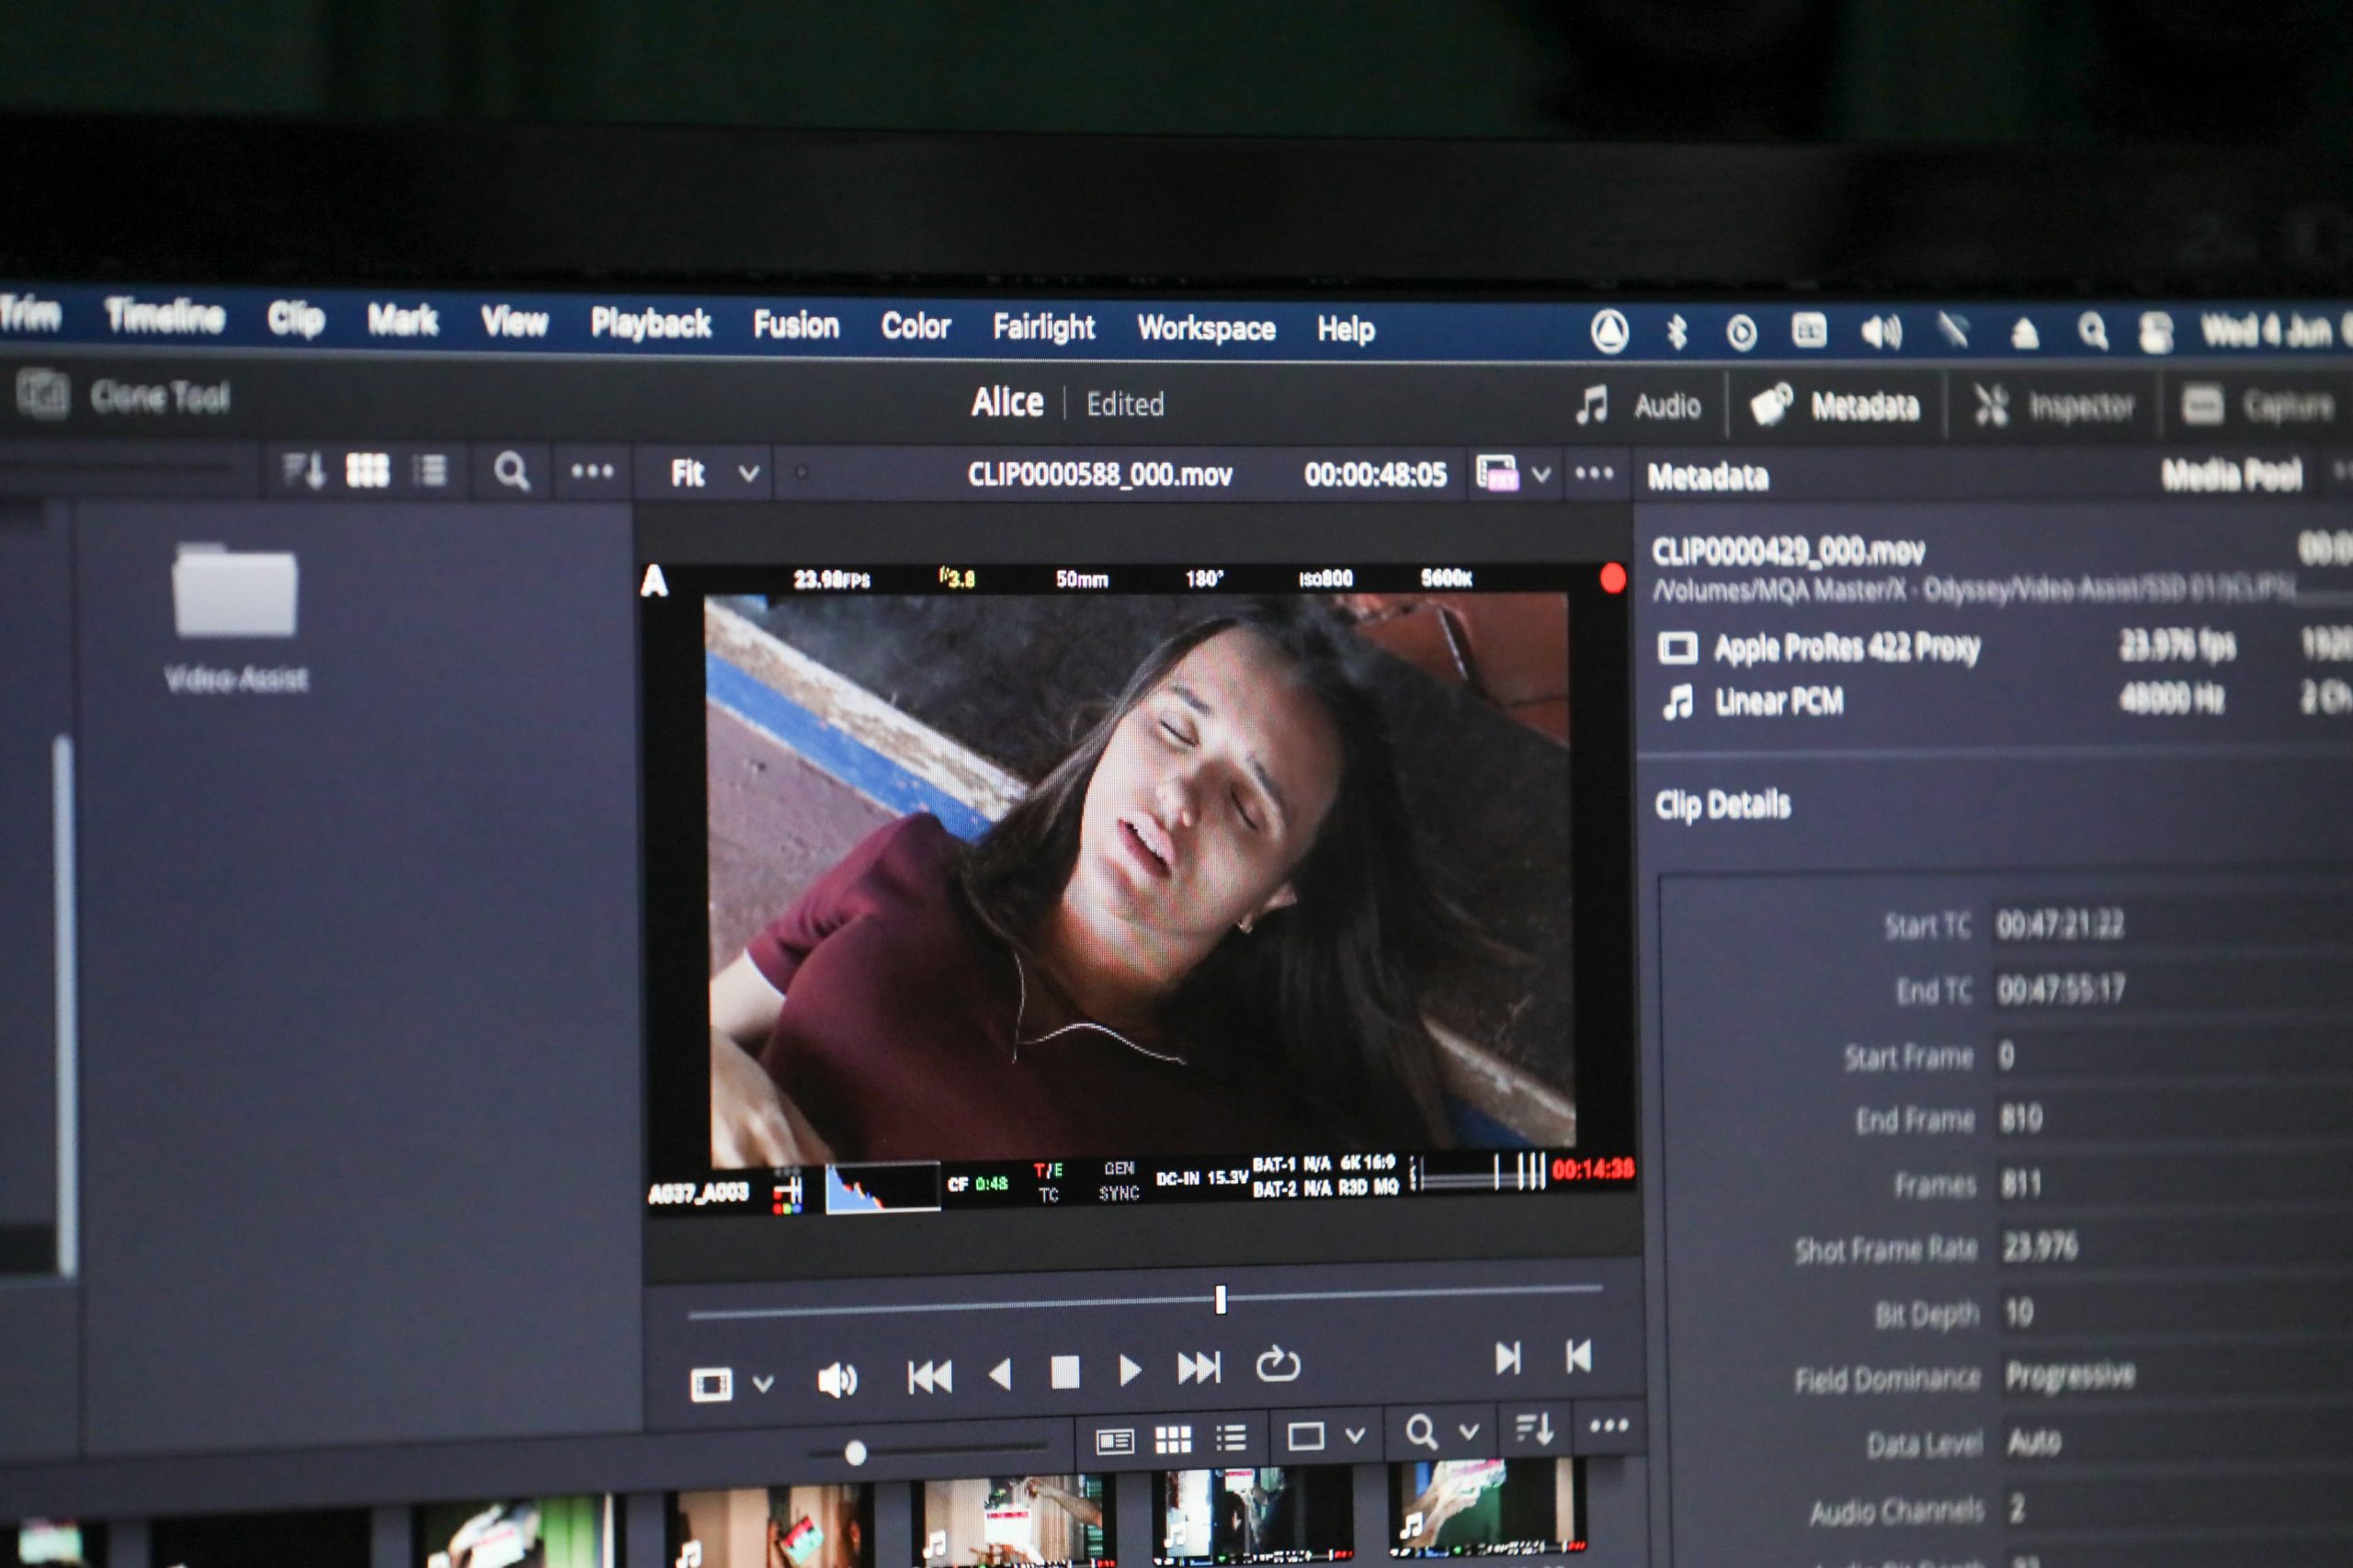Click the play reverse button
This screenshot has height=1568, width=2353.
(999, 1374)
